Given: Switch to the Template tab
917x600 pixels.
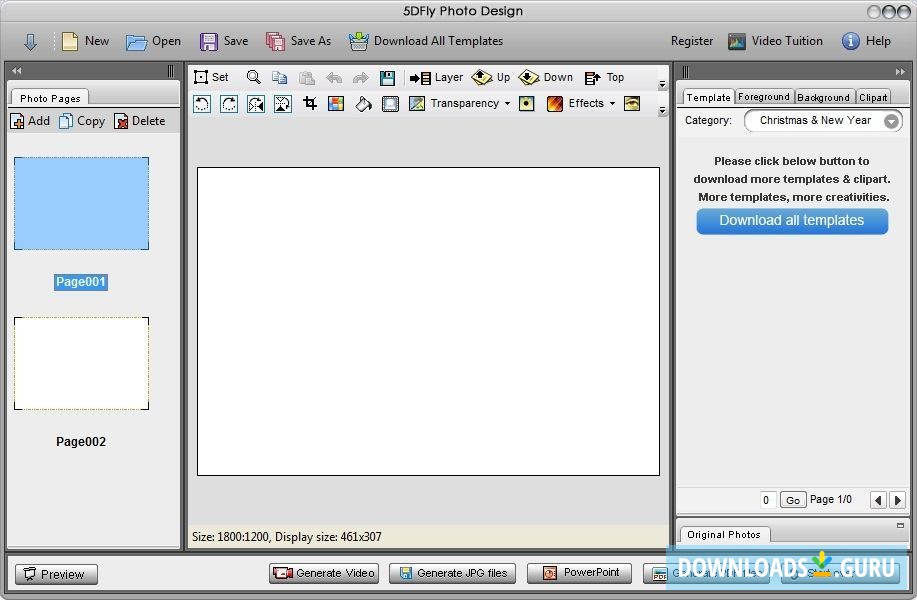Looking at the screenshot, I should click(x=708, y=97).
